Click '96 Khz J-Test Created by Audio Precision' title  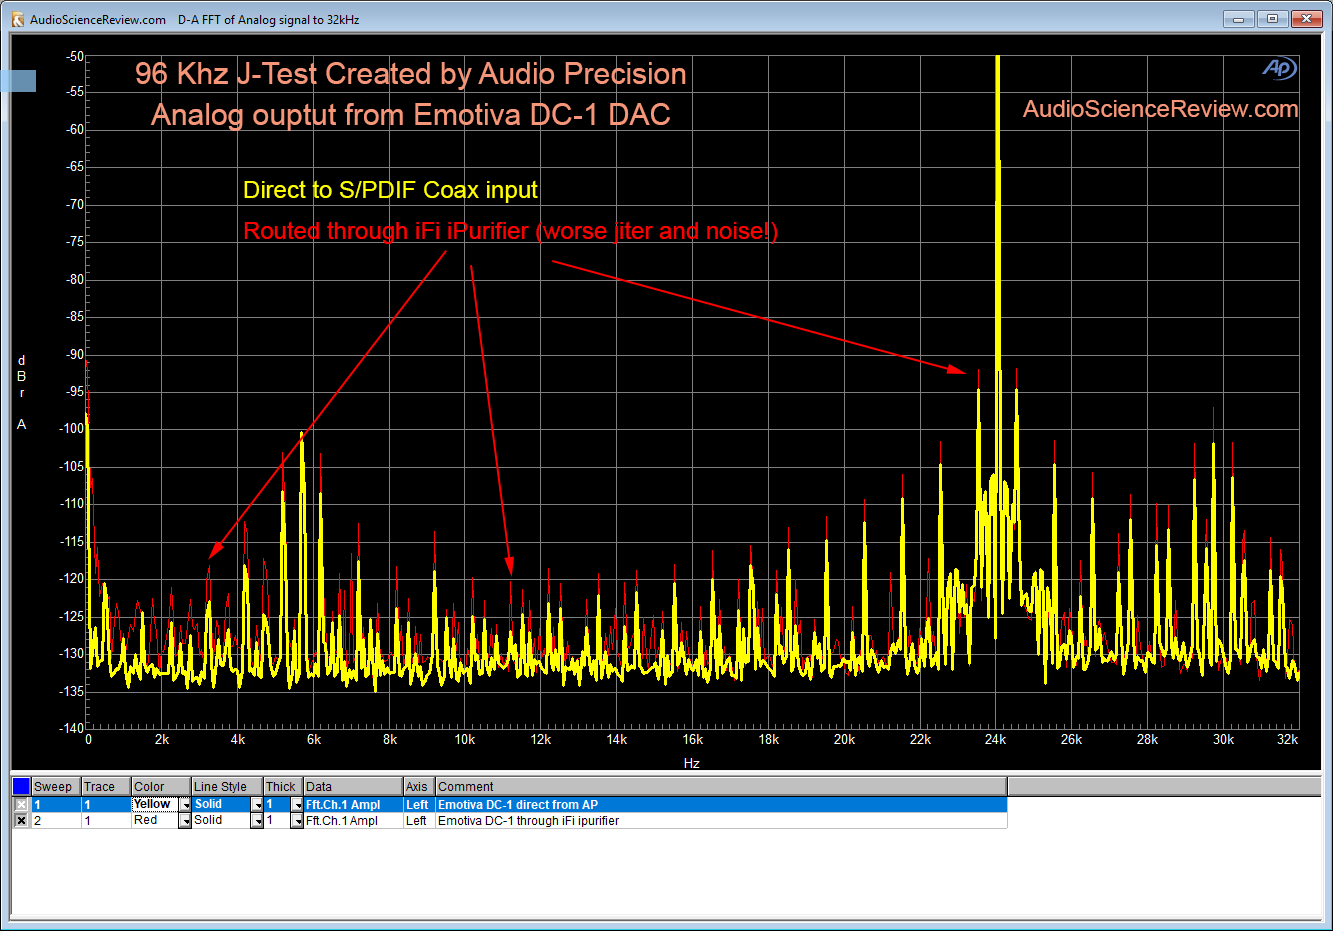(411, 74)
